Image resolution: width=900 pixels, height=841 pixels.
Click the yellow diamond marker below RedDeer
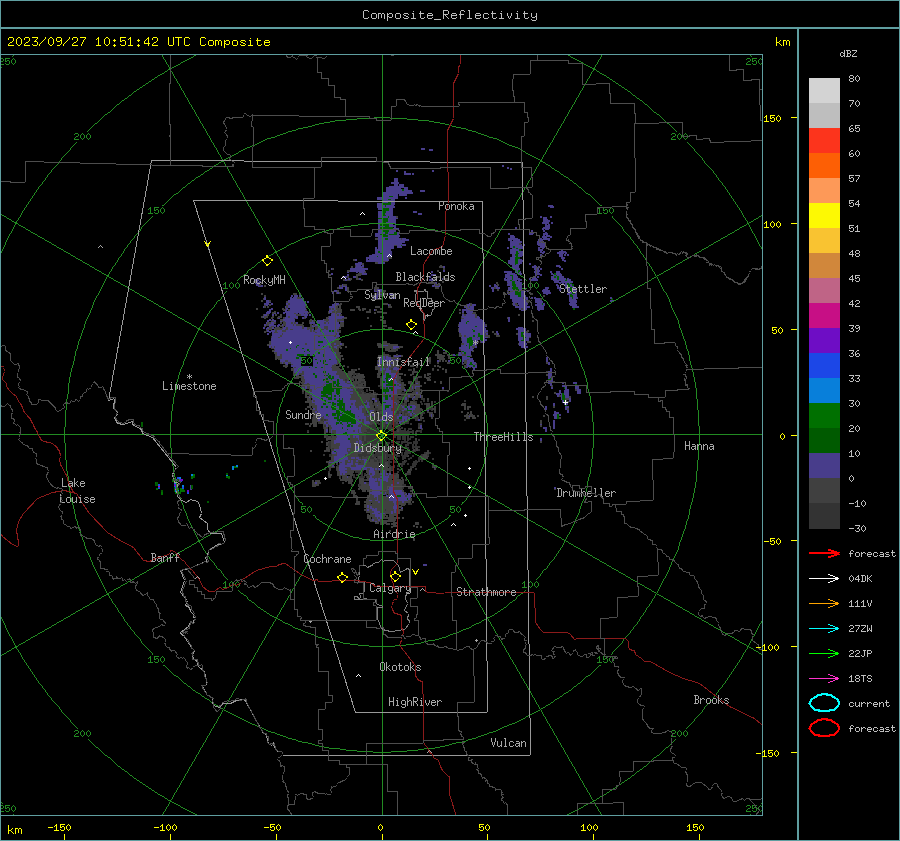pyautogui.click(x=411, y=325)
